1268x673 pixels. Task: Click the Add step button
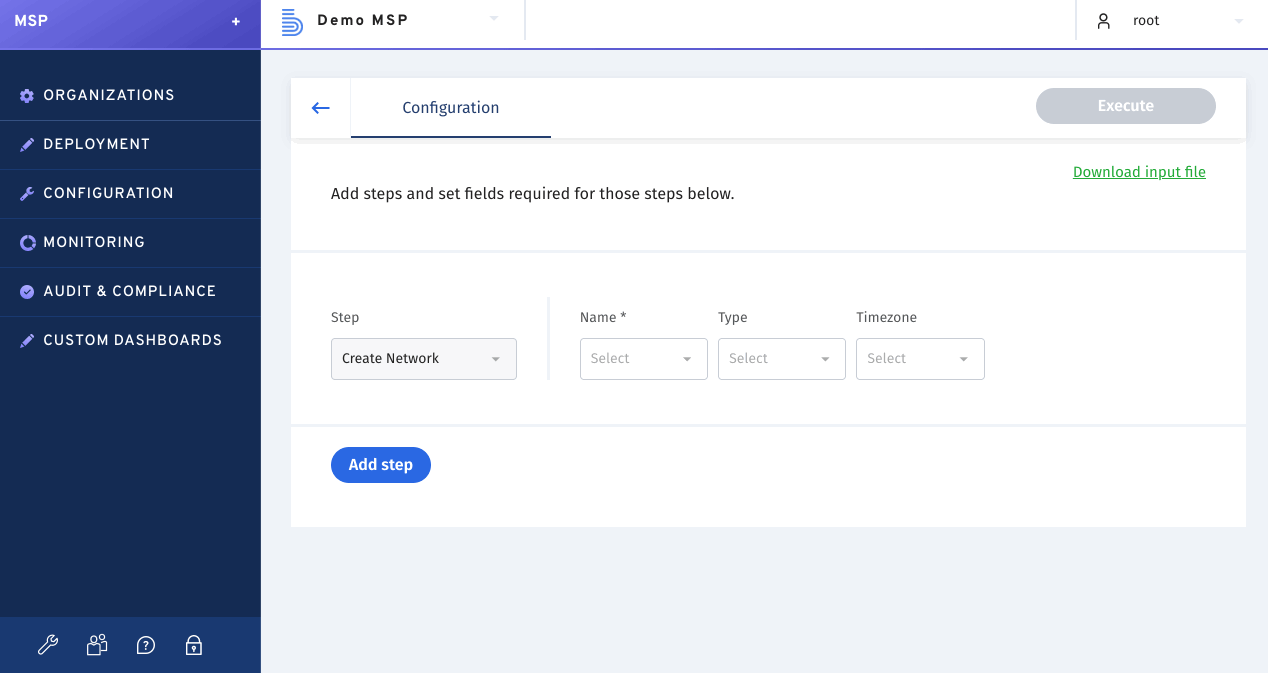tap(381, 464)
